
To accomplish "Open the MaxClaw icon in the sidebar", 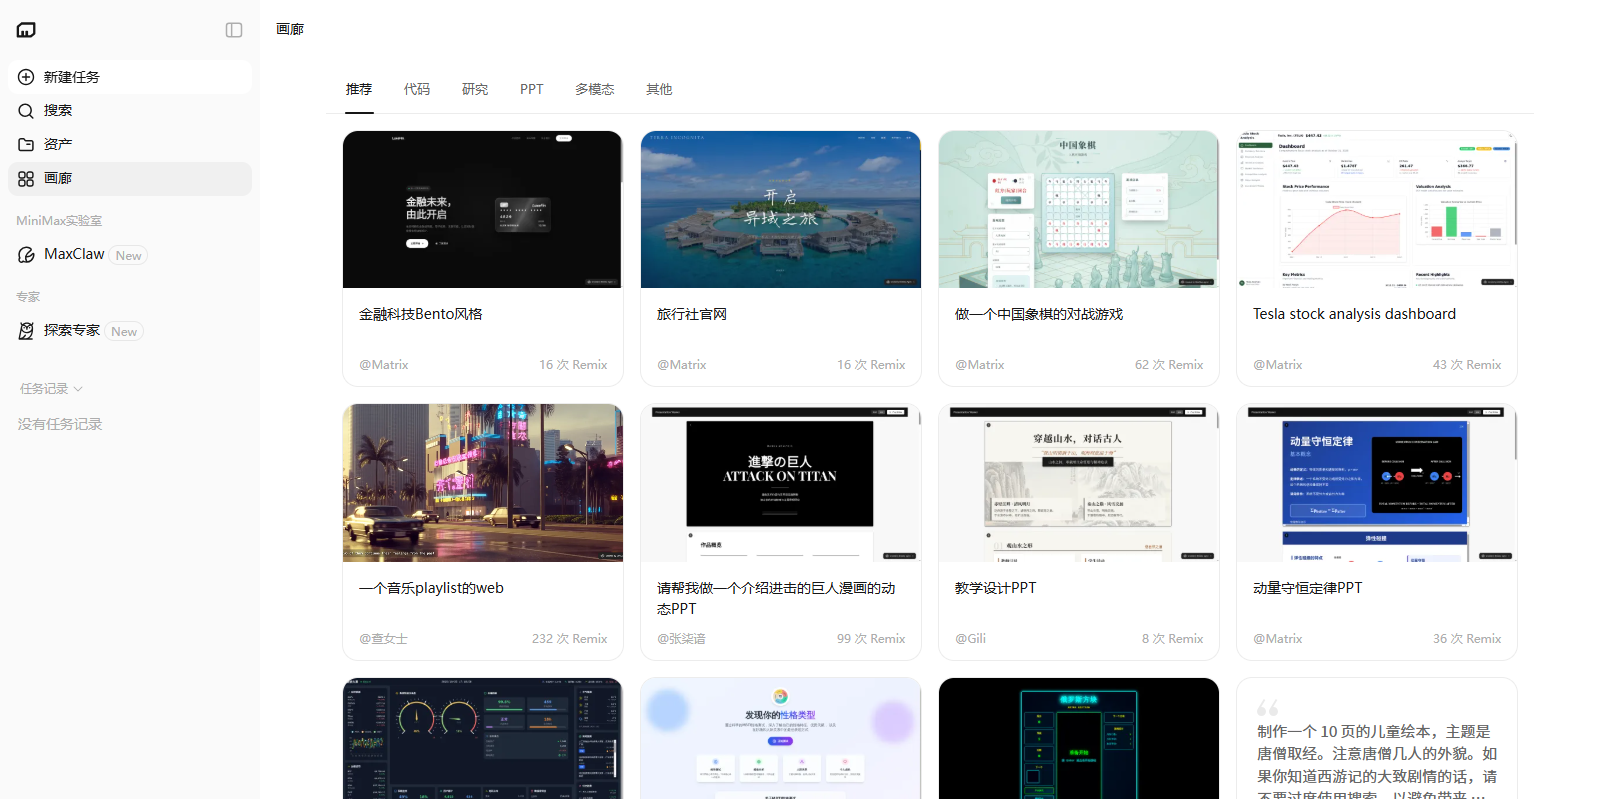I will click(26, 255).
